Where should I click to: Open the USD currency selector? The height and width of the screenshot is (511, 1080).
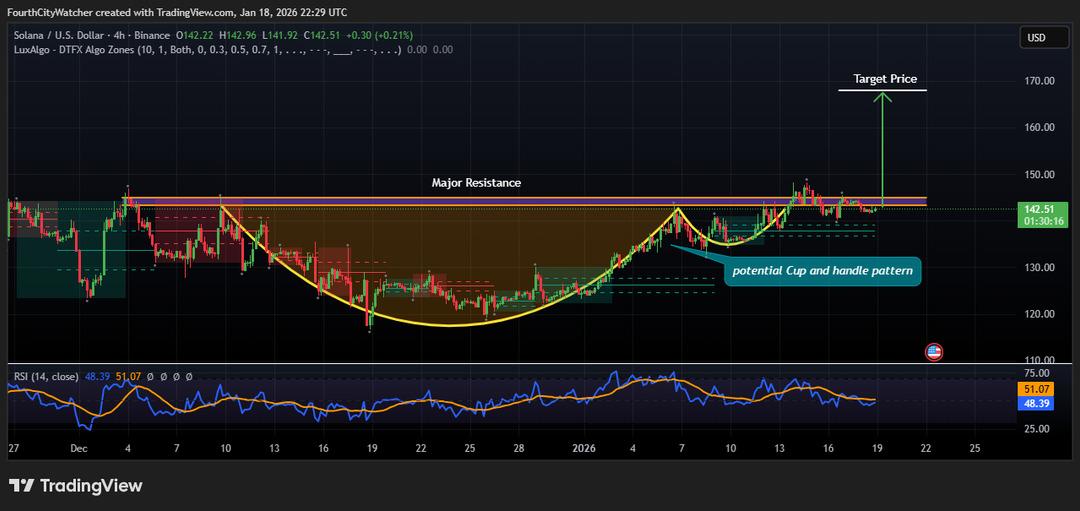[x=1036, y=38]
